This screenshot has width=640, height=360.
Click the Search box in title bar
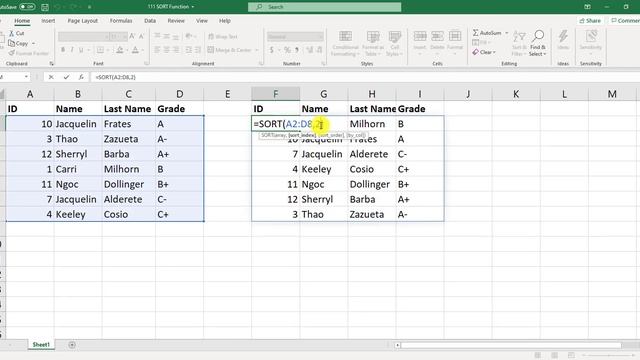coord(324,7)
